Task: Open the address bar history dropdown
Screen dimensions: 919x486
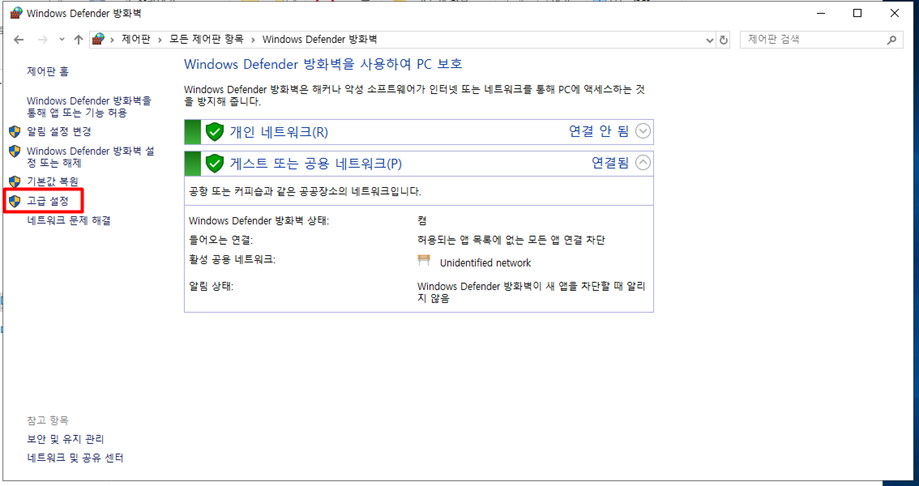Action: pyautogui.click(x=710, y=40)
